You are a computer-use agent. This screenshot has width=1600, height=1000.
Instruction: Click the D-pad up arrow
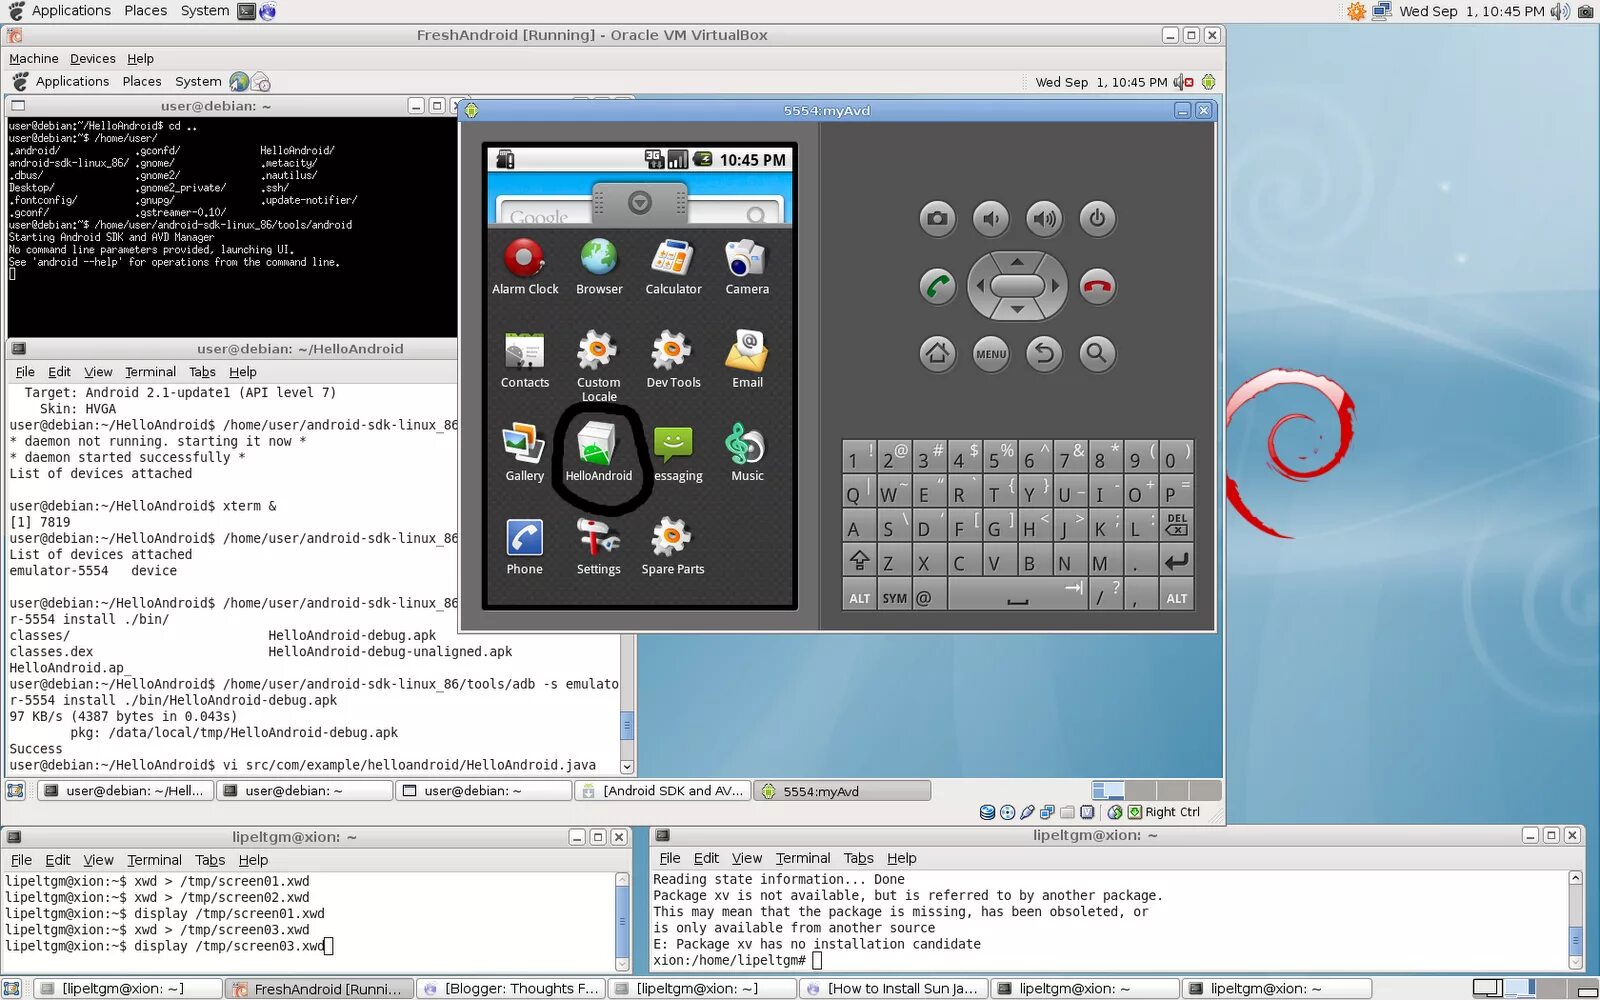[x=1017, y=261]
